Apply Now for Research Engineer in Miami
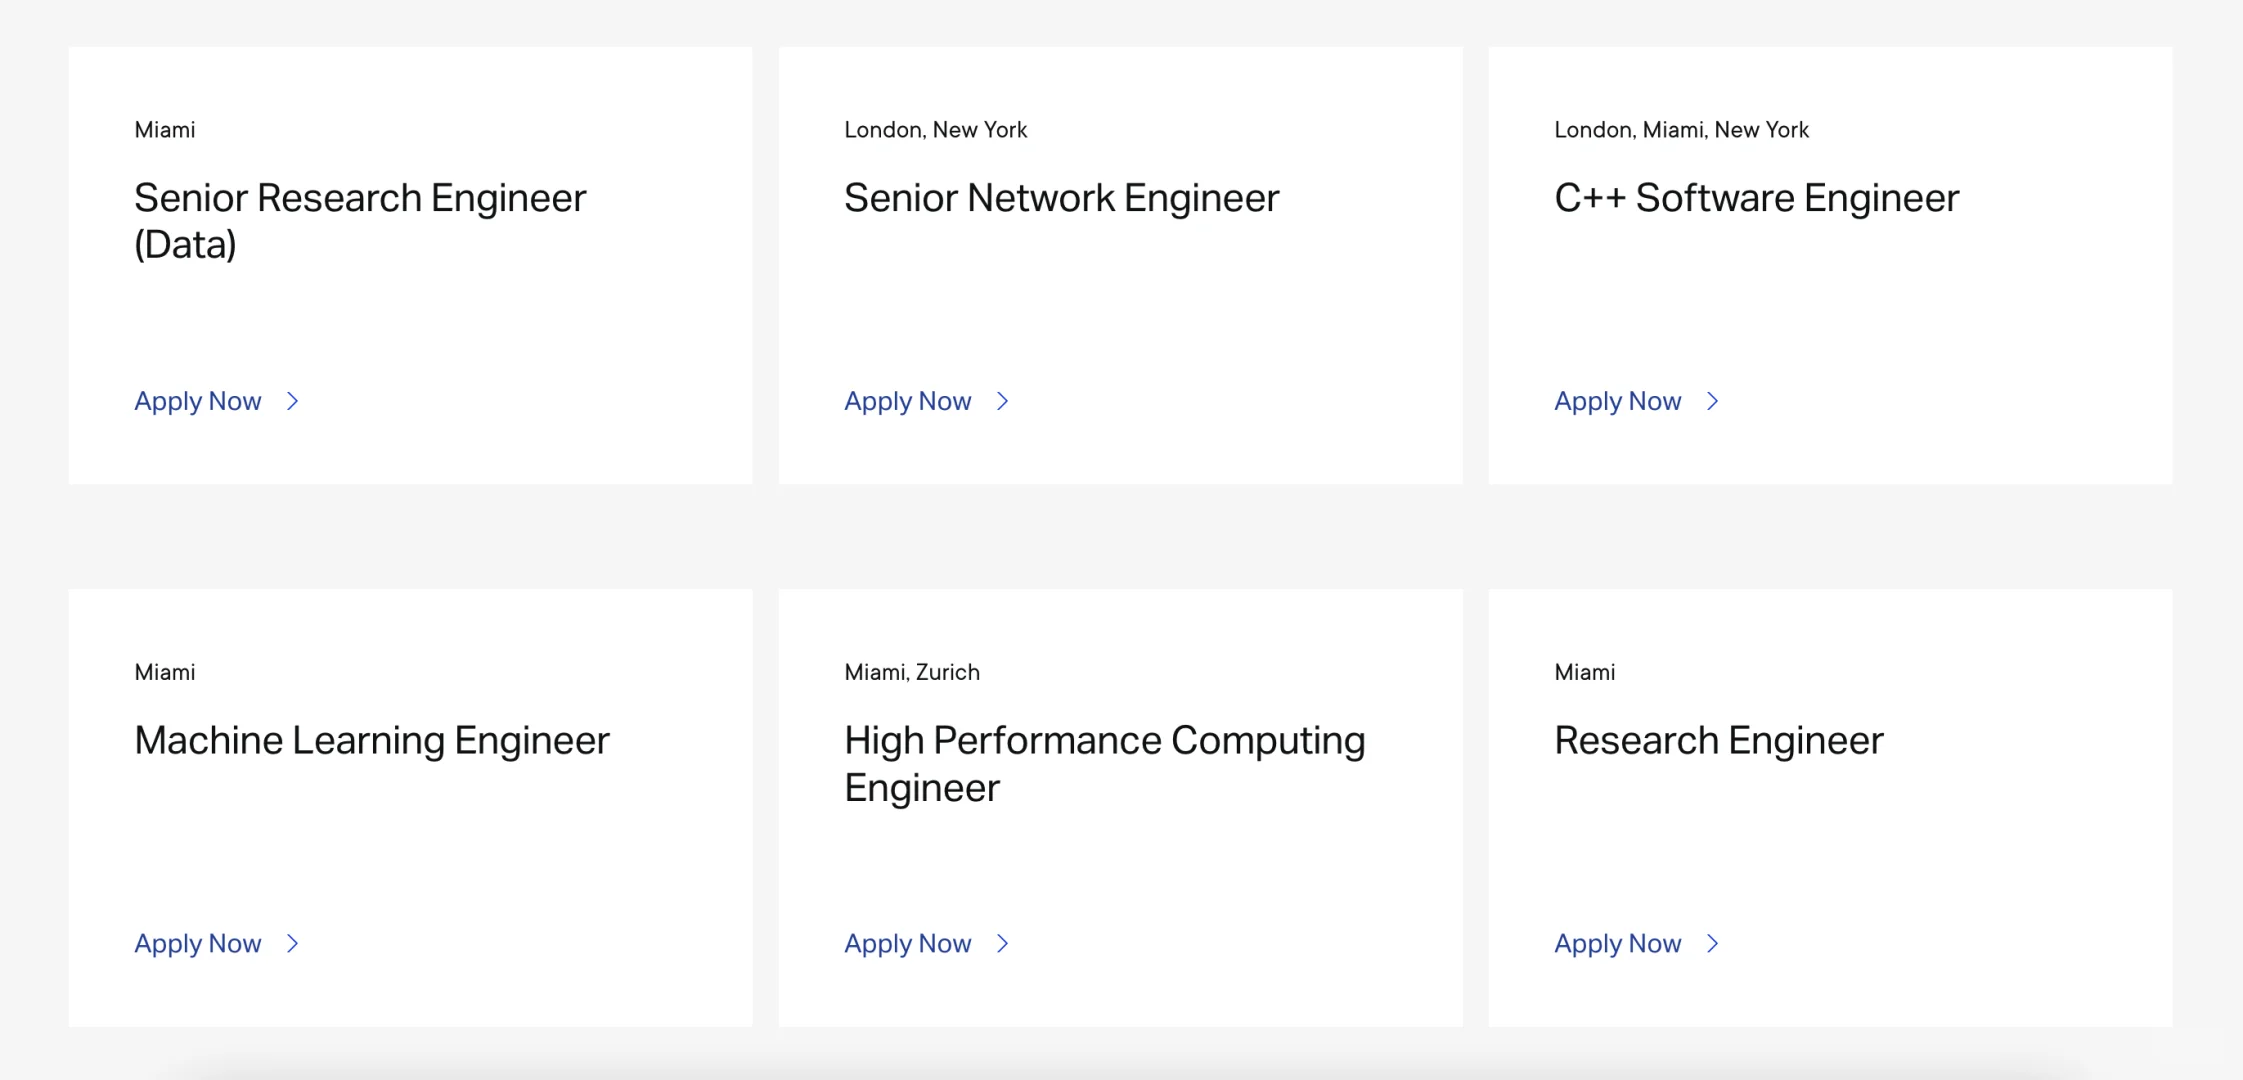This screenshot has width=2243, height=1080. (1617, 943)
